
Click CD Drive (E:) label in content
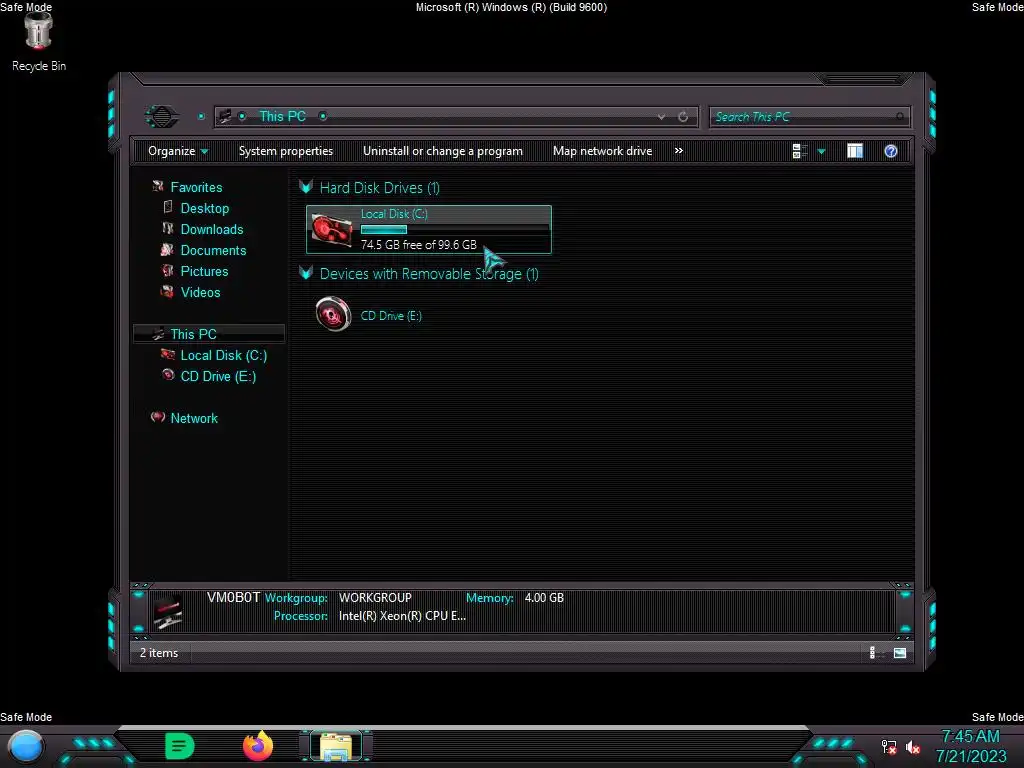[391, 315]
